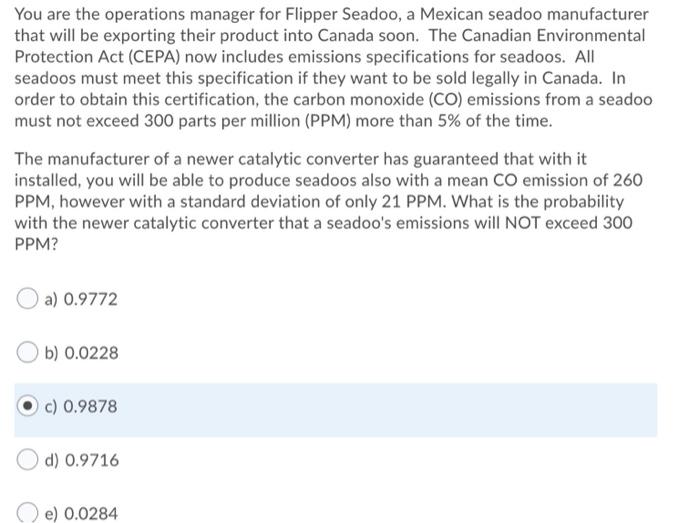This screenshot has width=700, height=523.
Task: Click the selected c) 0.9878 radio button
Action: [29, 407]
